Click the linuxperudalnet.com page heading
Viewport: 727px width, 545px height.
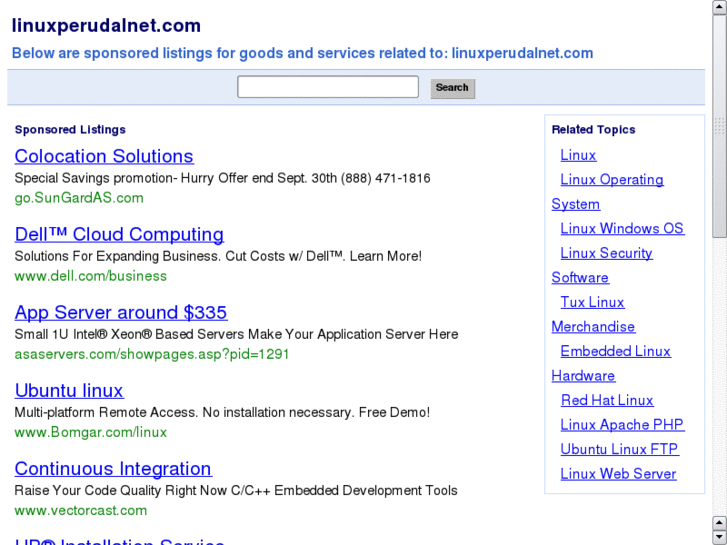click(x=106, y=26)
